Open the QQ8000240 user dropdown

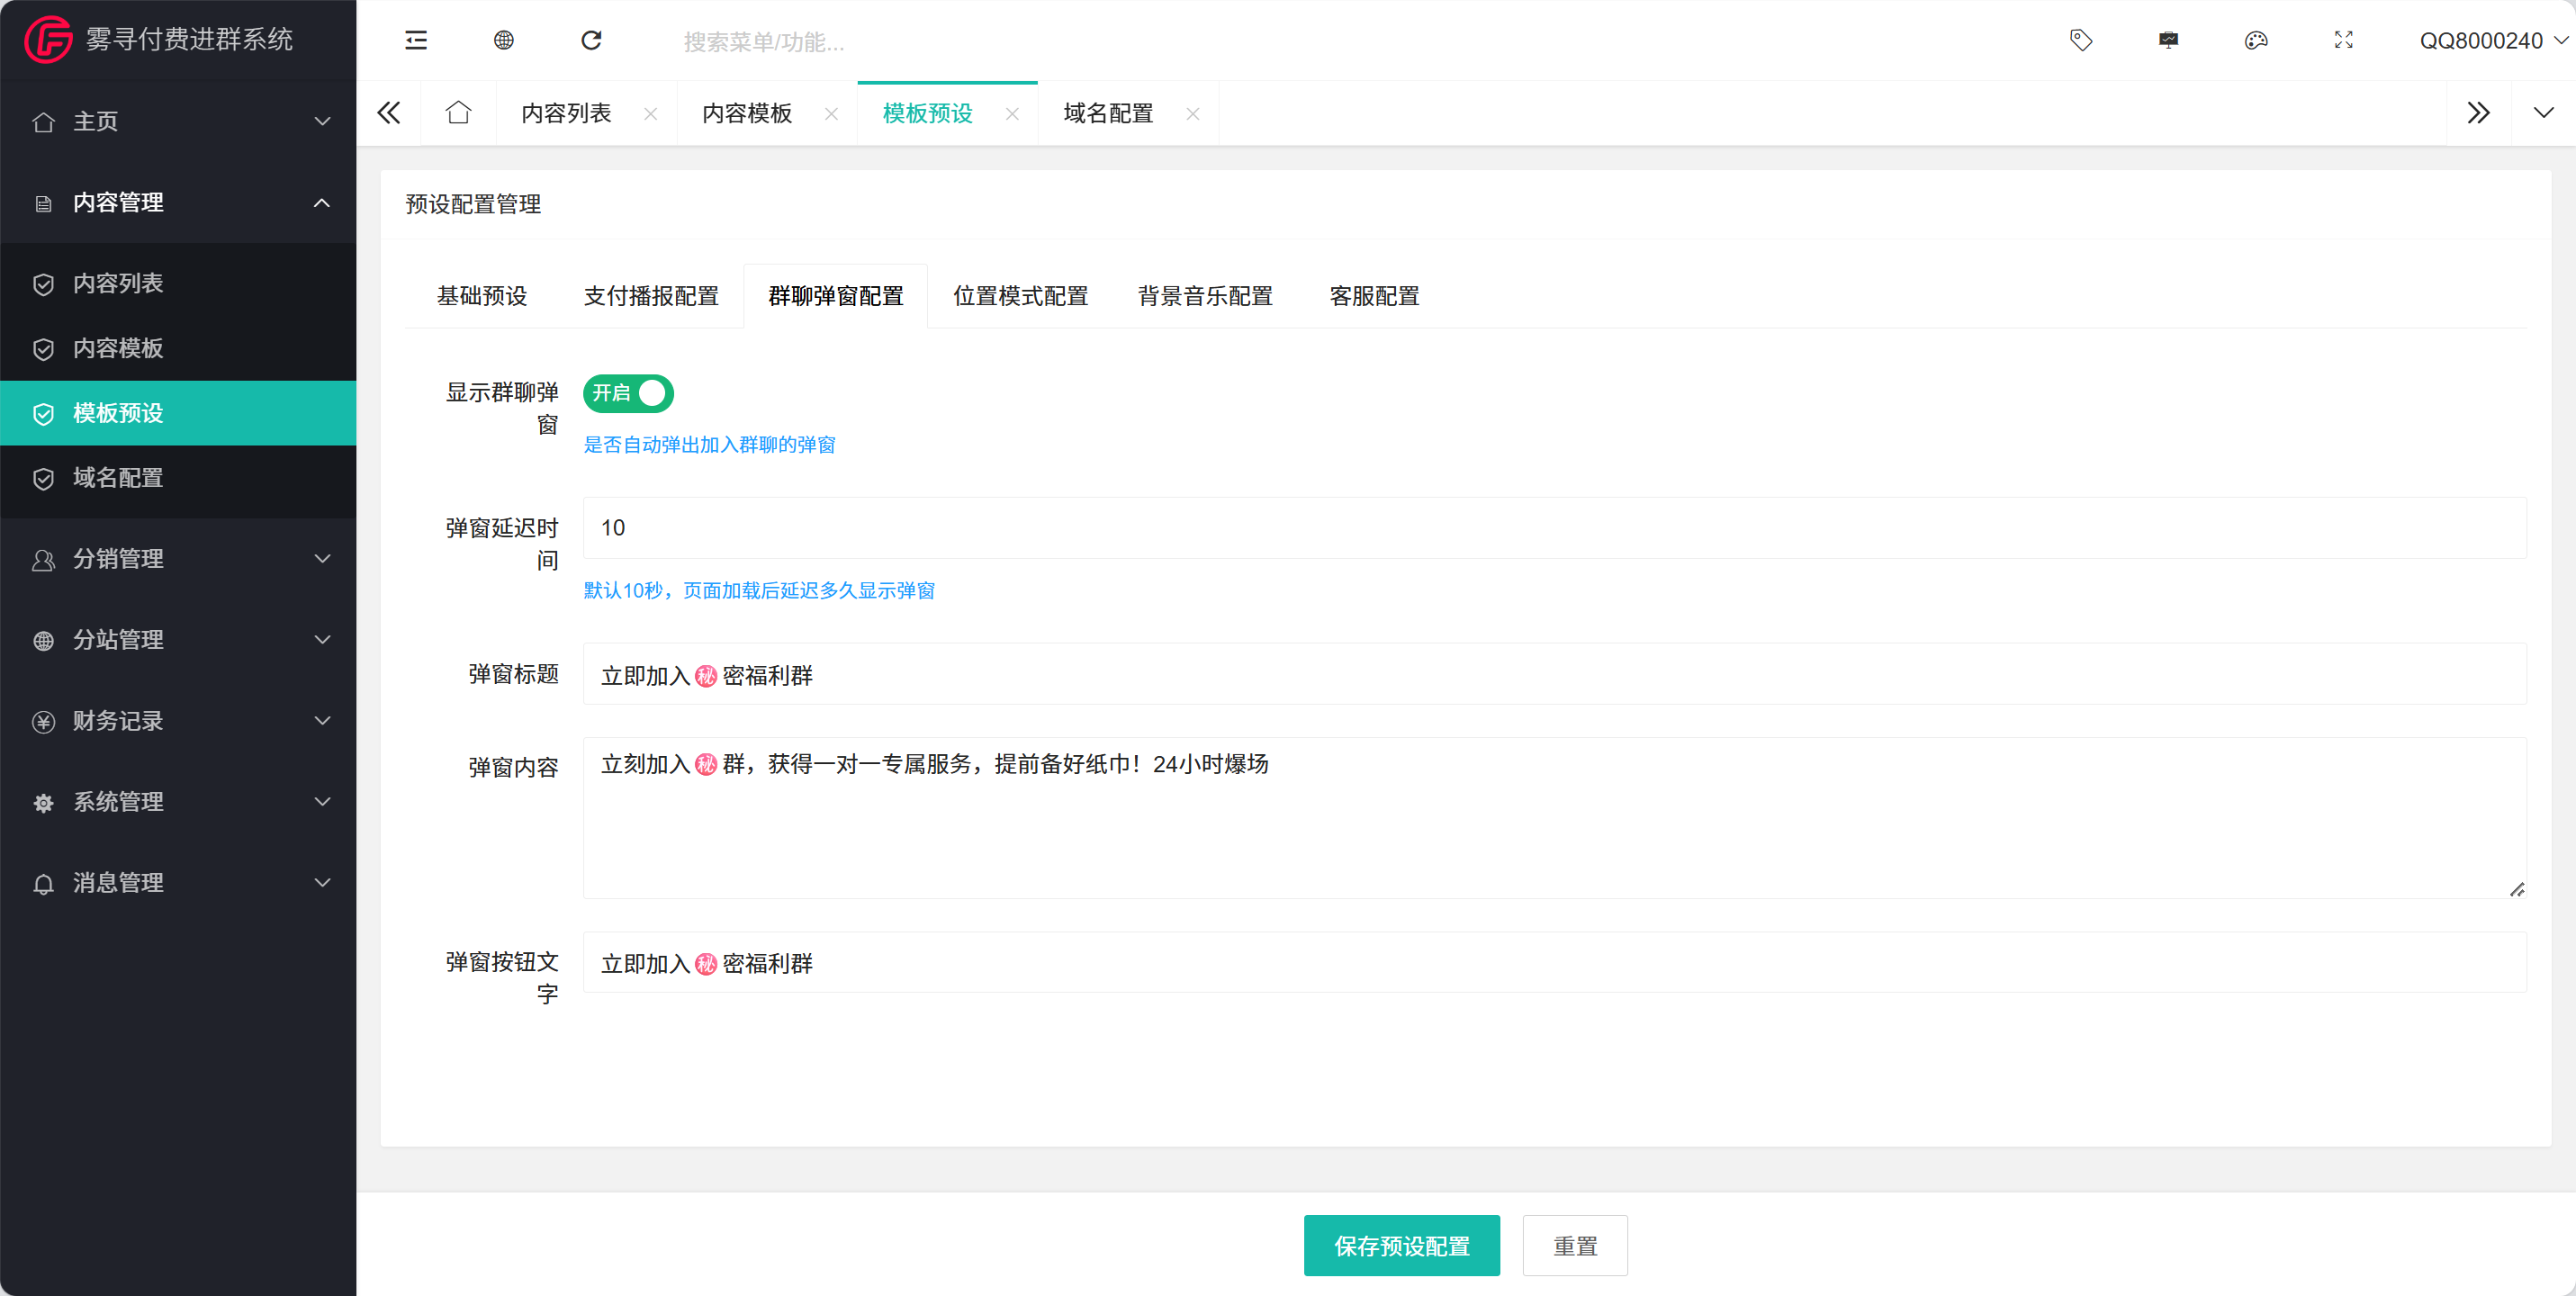coord(2494,40)
